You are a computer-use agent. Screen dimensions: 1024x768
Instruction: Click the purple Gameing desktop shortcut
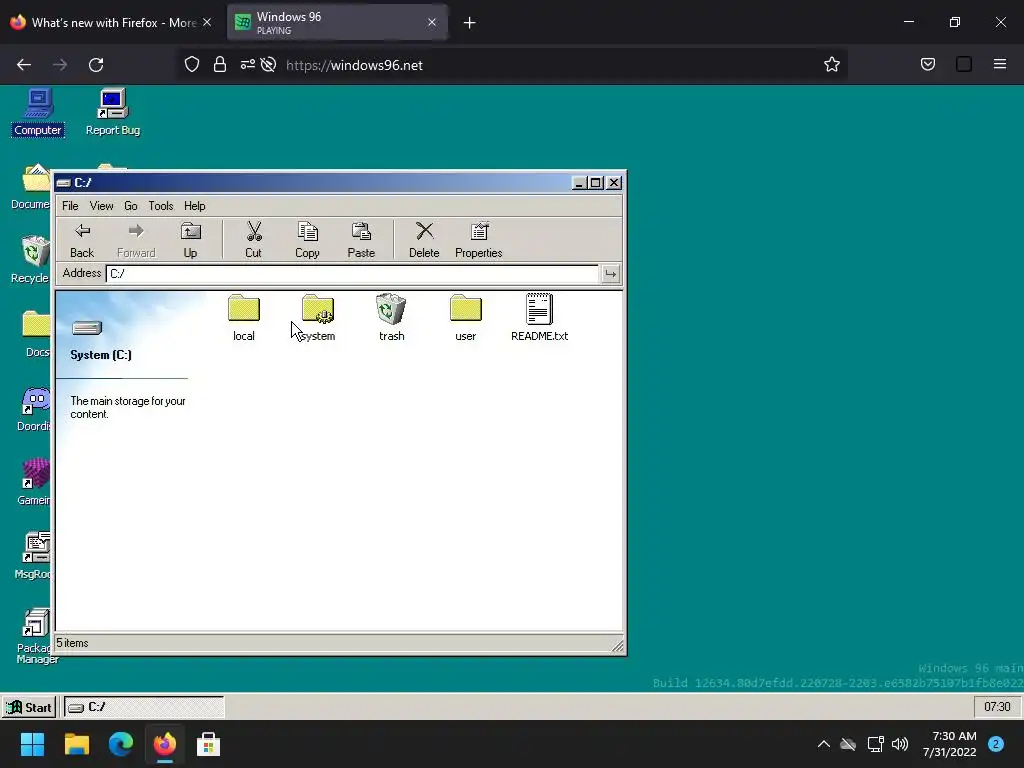click(x=34, y=482)
